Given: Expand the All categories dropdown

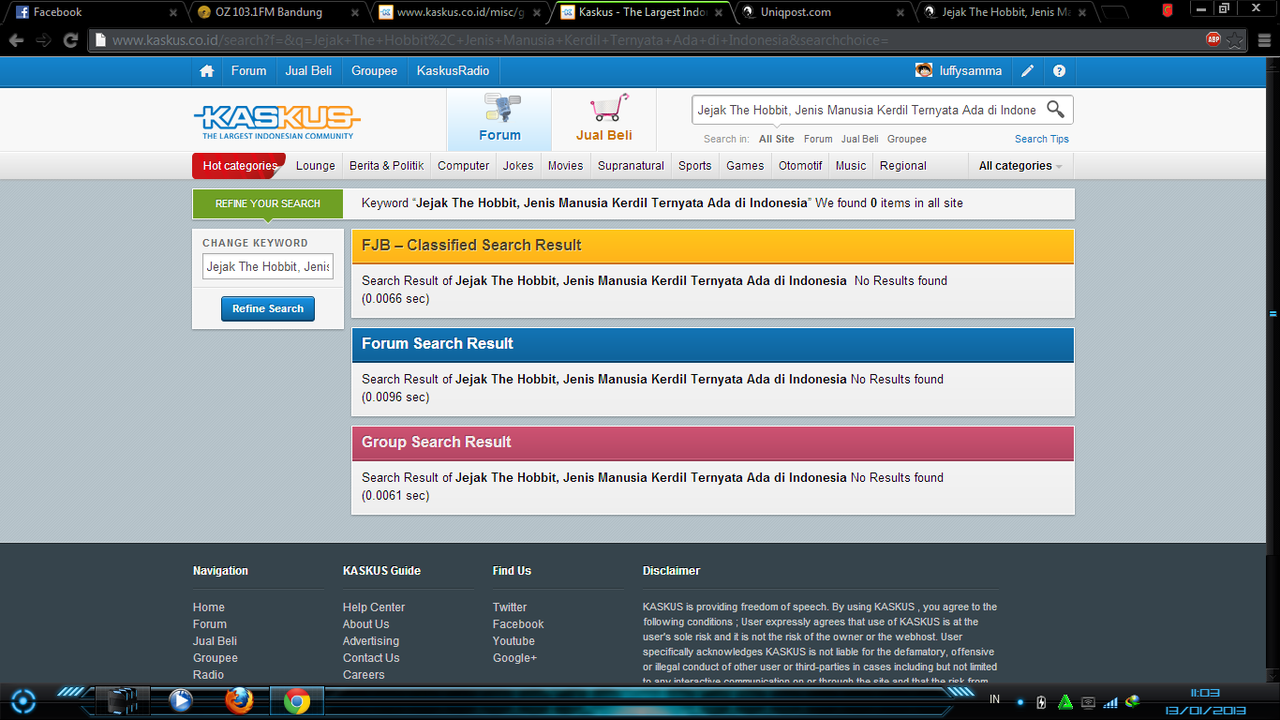Looking at the screenshot, I should [1020, 166].
